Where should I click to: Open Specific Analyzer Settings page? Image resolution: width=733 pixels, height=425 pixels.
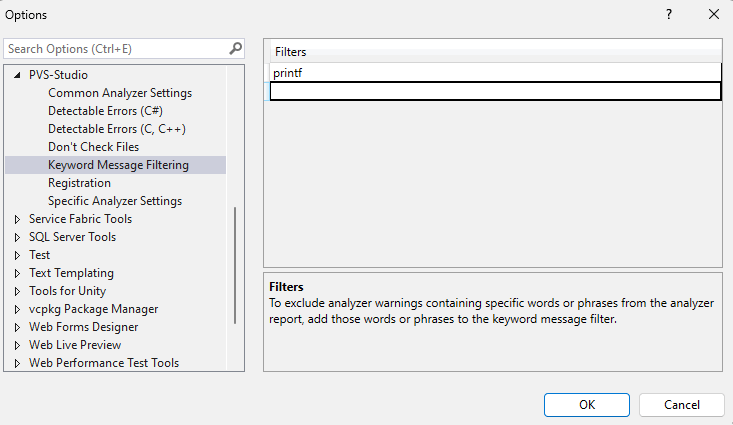(x=114, y=201)
